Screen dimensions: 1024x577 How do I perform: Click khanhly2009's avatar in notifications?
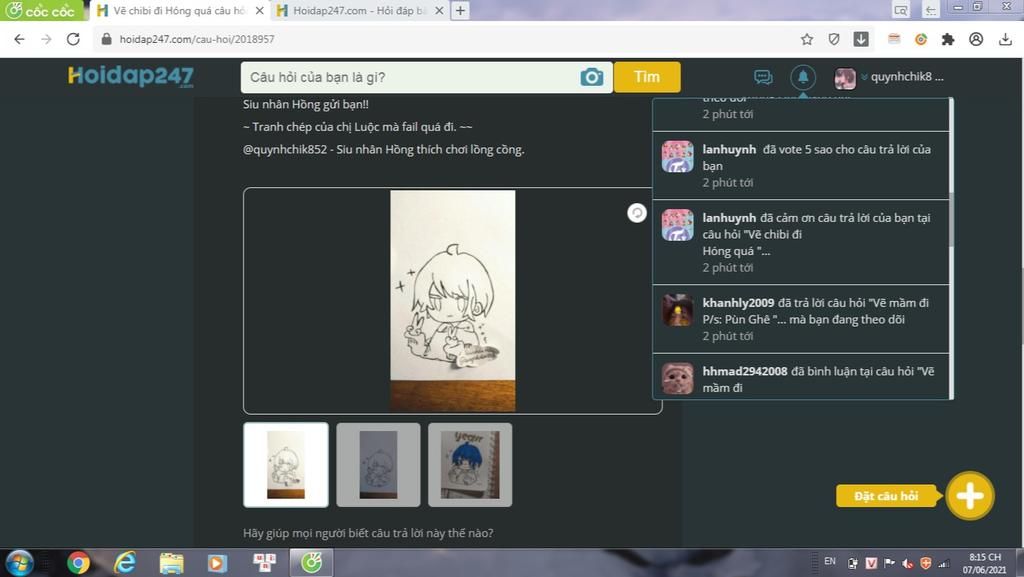677,309
